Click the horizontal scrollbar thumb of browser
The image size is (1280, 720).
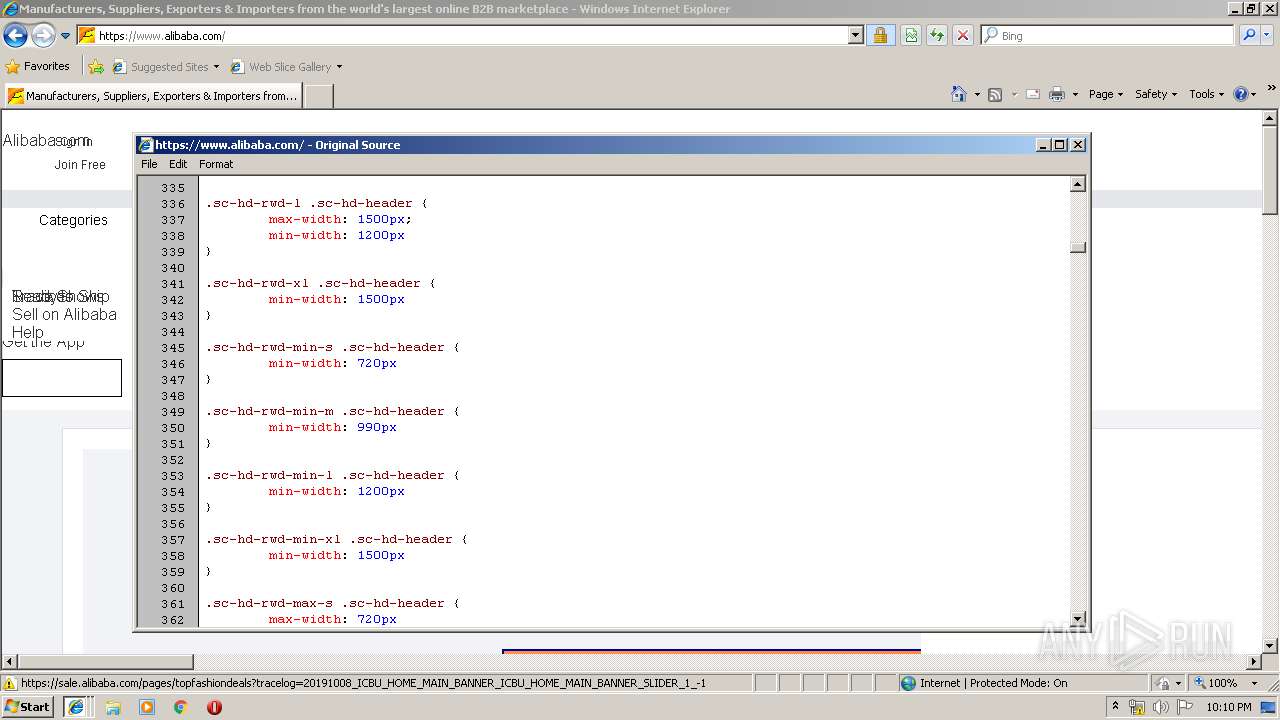click(106, 662)
